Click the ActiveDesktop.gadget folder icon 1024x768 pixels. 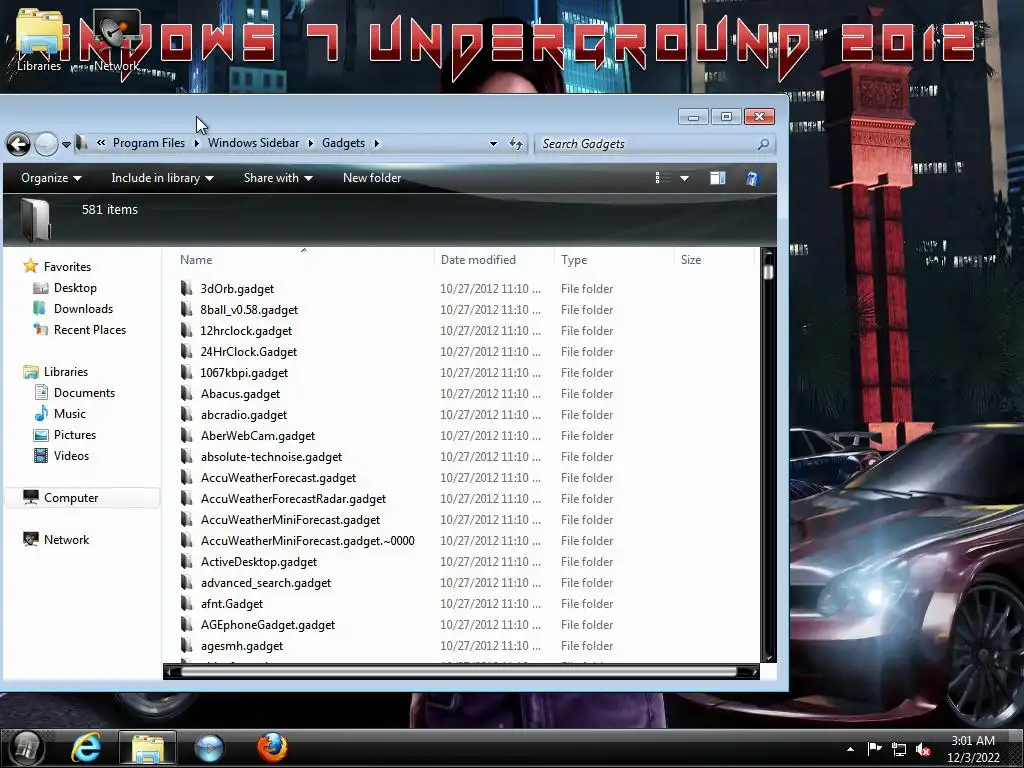click(x=187, y=561)
